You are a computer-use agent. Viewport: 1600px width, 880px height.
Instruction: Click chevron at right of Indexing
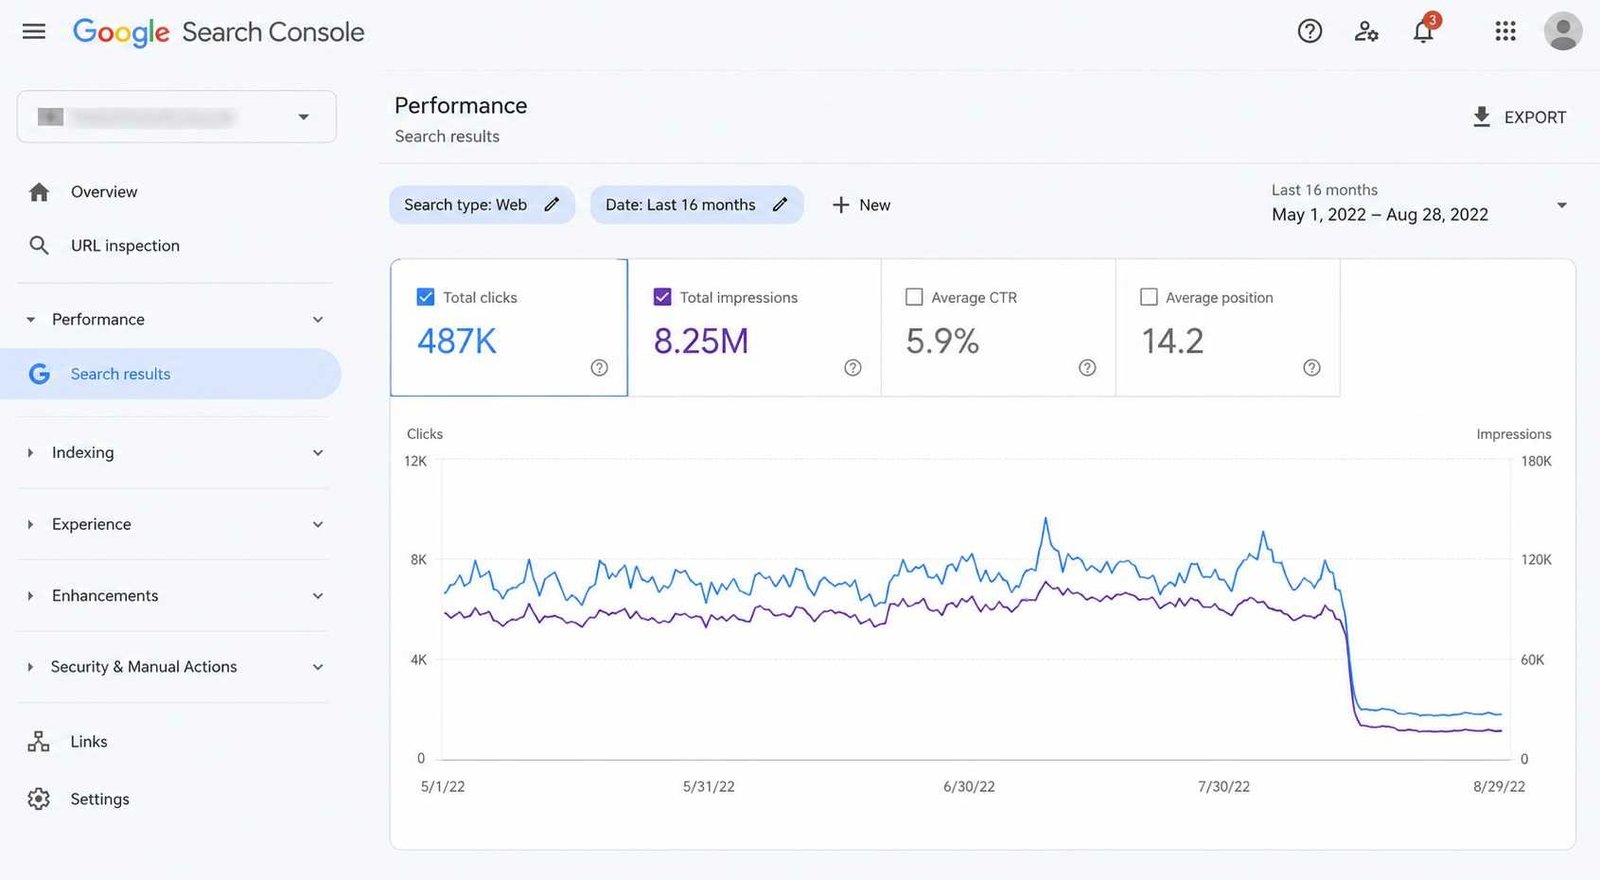318,453
